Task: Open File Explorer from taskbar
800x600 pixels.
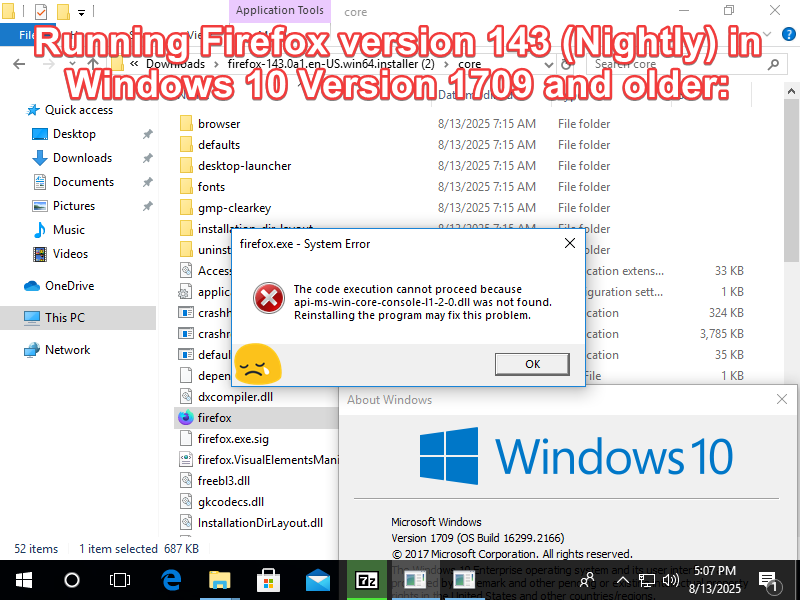Action: tap(220, 580)
